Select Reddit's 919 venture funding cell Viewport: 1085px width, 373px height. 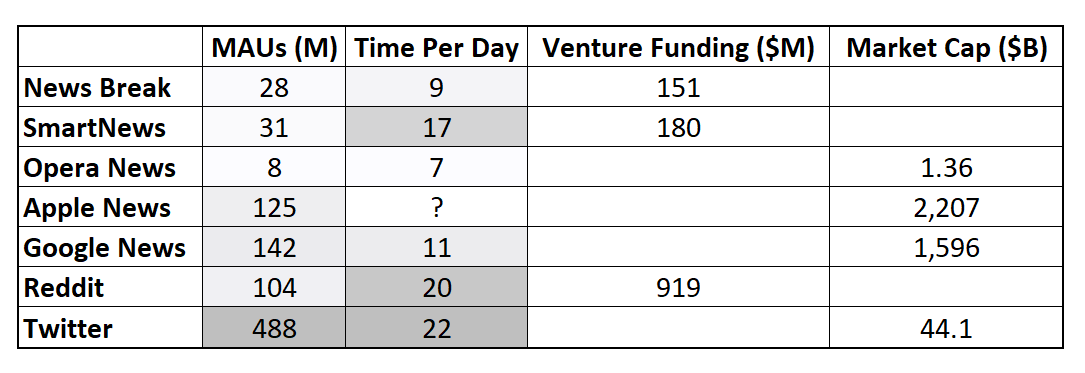(678, 286)
